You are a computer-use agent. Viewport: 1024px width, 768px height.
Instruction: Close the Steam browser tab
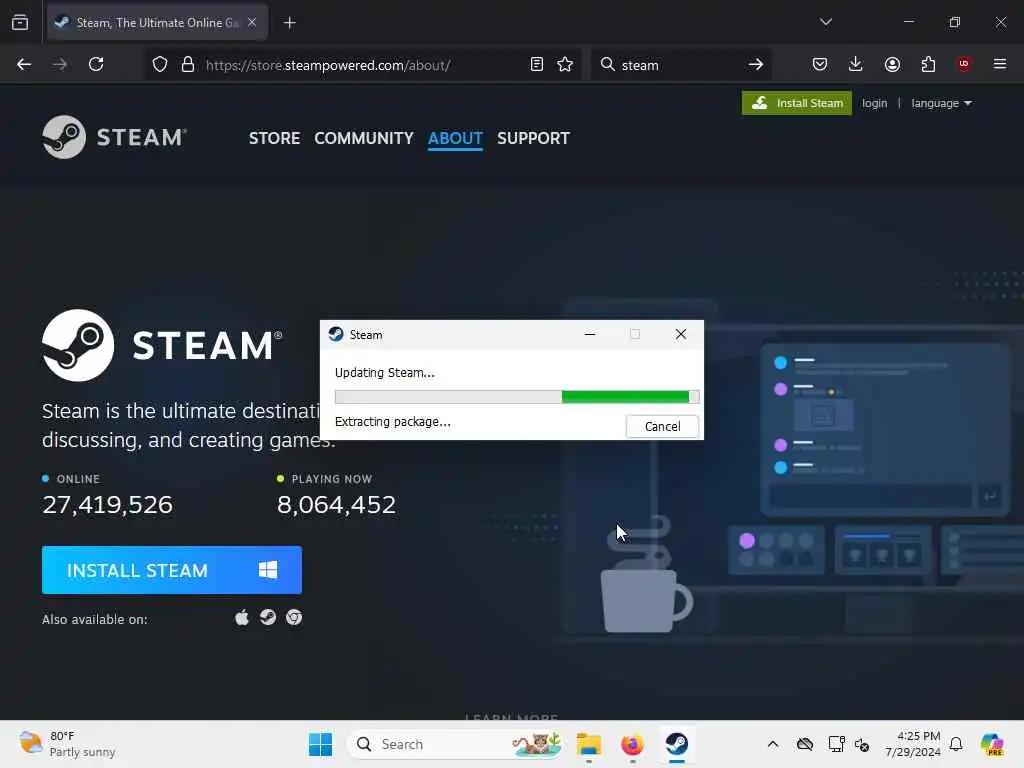click(252, 22)
